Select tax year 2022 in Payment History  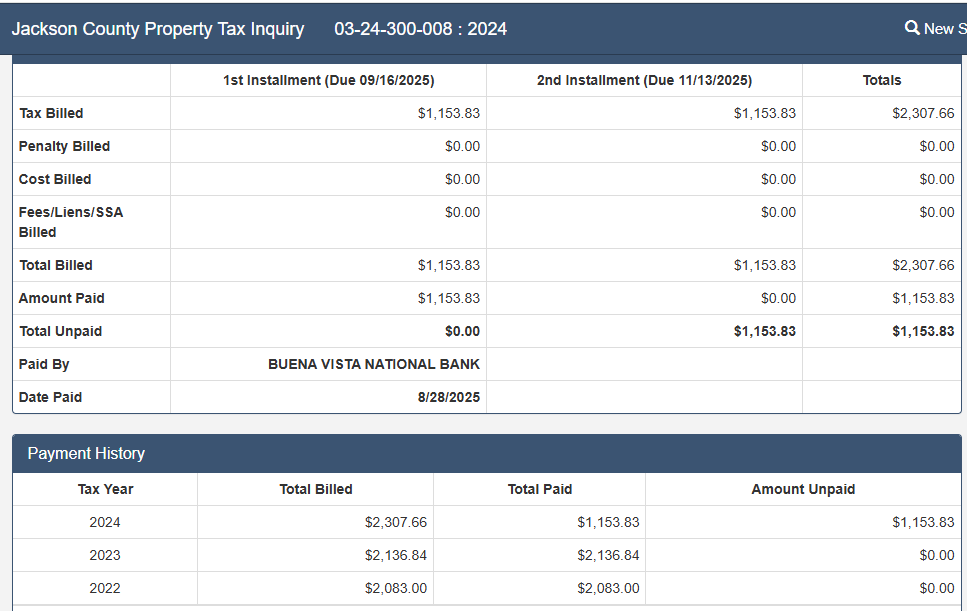pos(105,588)
